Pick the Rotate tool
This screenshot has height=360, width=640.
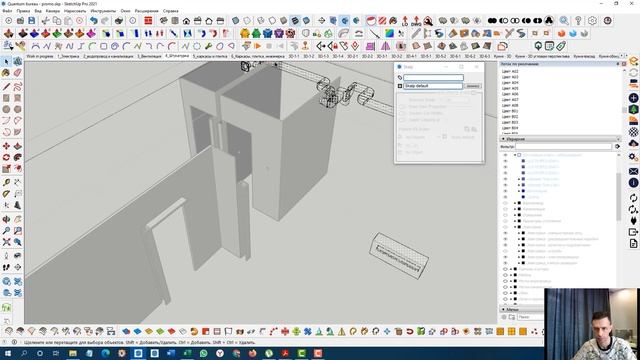pos(6,157)
